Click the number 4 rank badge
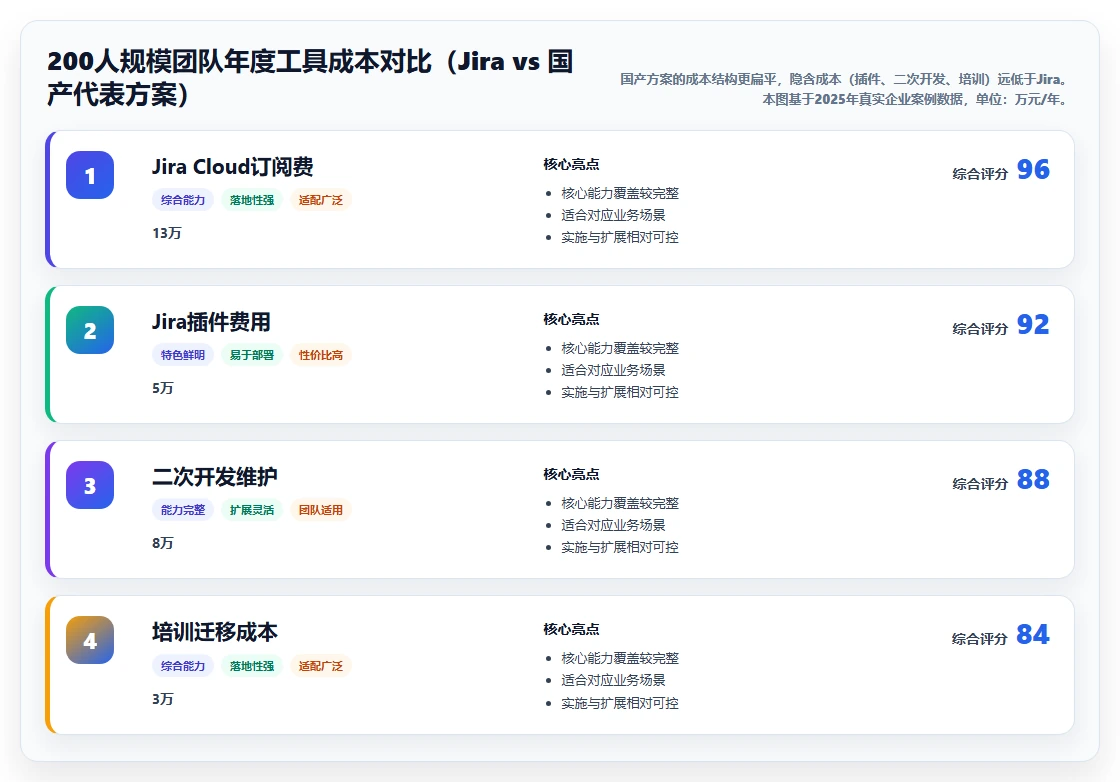The image size is (1120, 782). click(90, 640)
